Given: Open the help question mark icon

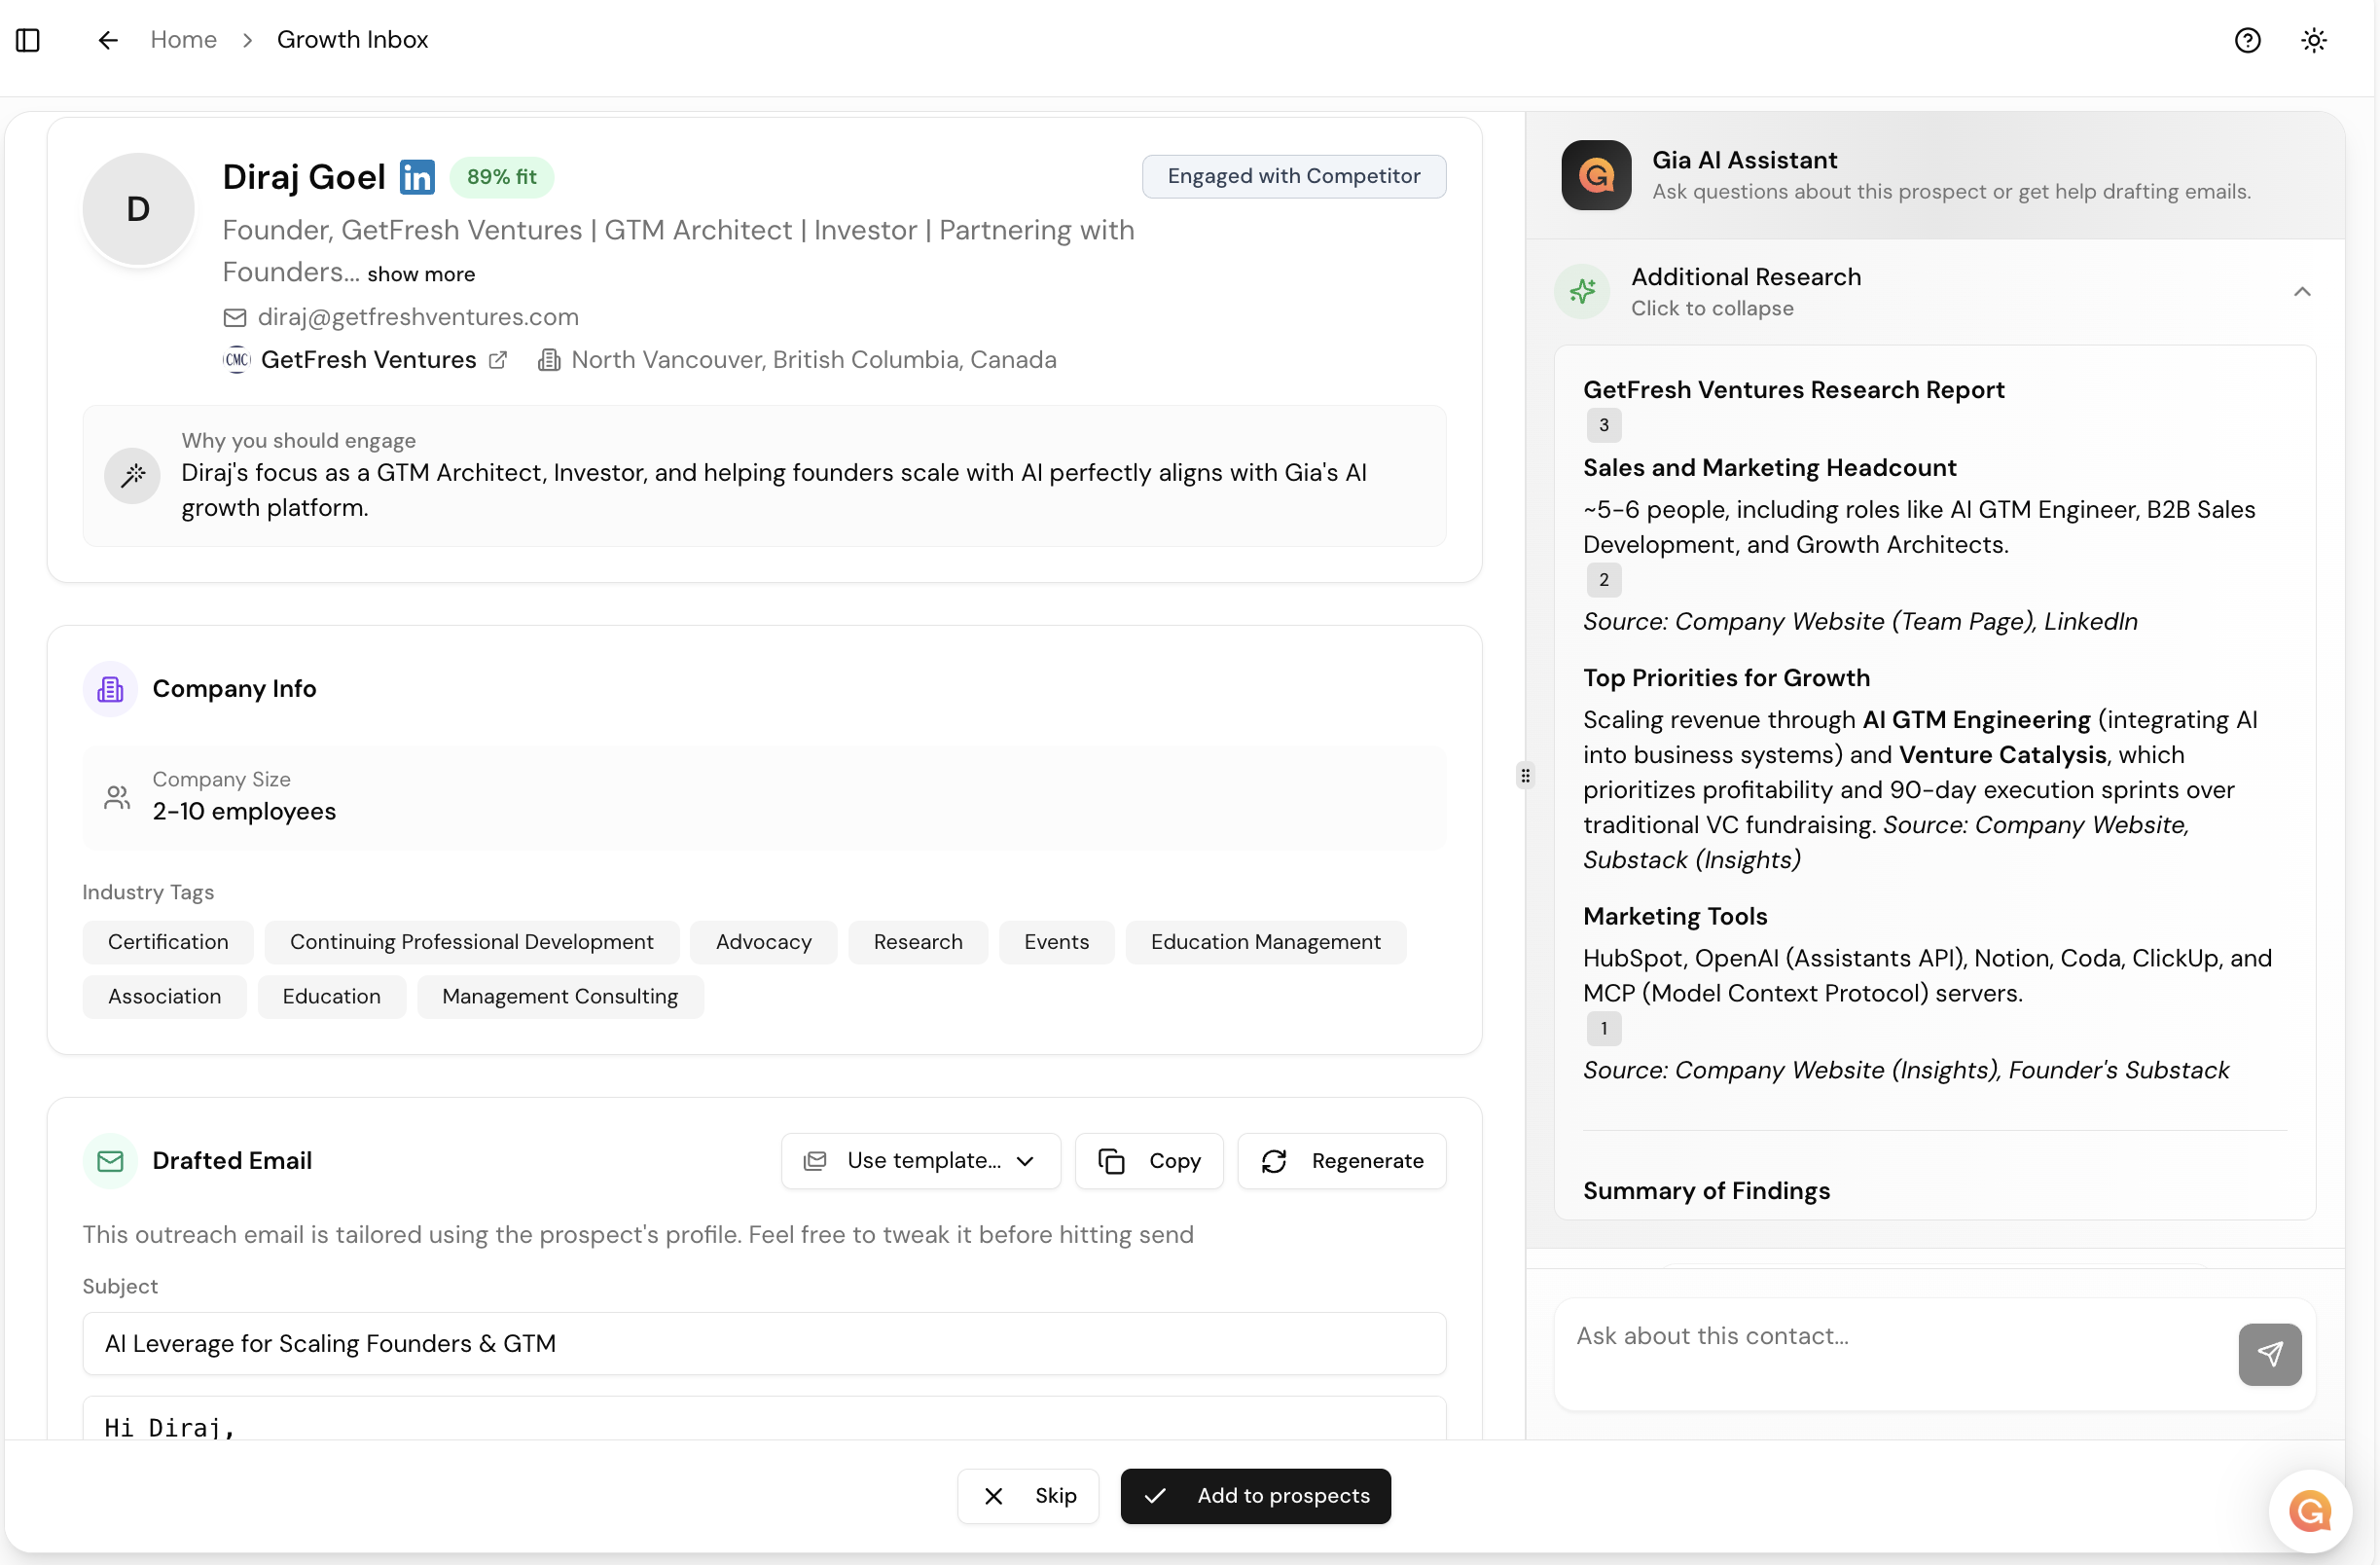Looking at the screenshot, I should 2248,40.
